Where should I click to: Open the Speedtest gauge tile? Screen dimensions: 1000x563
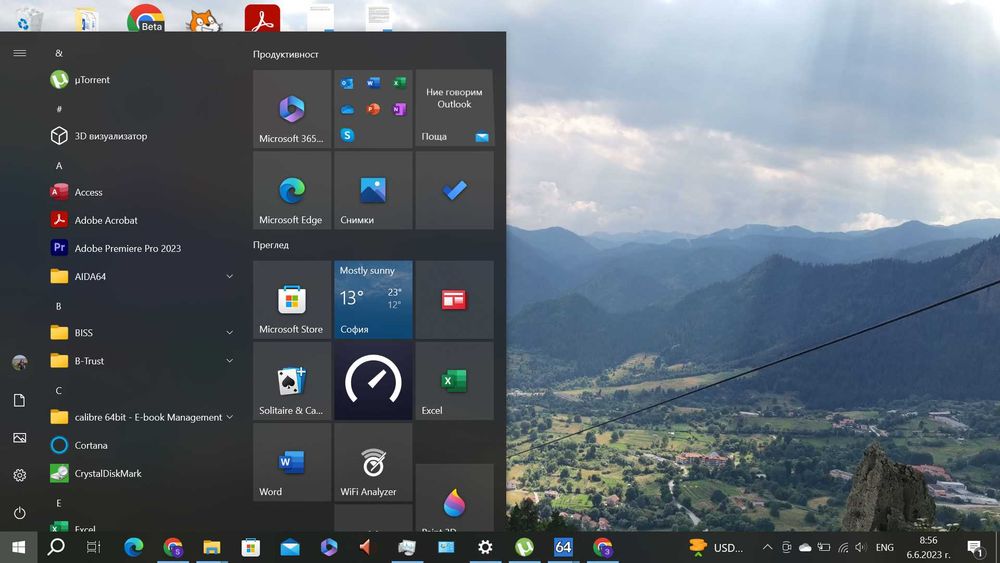(x=373, y=381)
